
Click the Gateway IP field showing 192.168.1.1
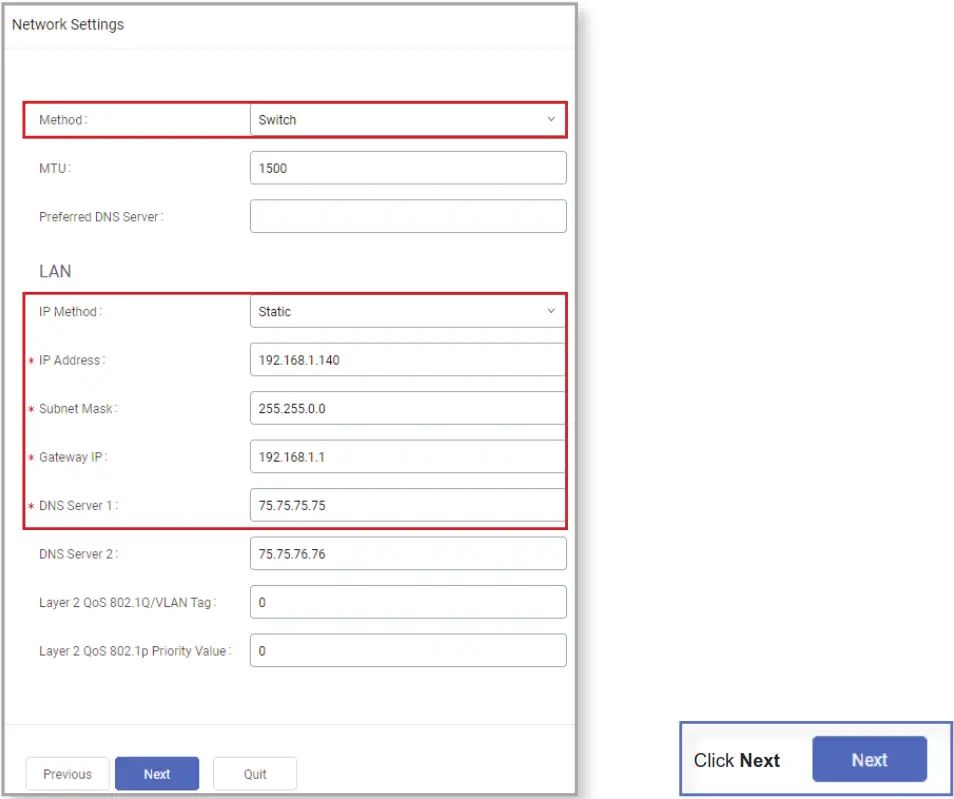408,456
